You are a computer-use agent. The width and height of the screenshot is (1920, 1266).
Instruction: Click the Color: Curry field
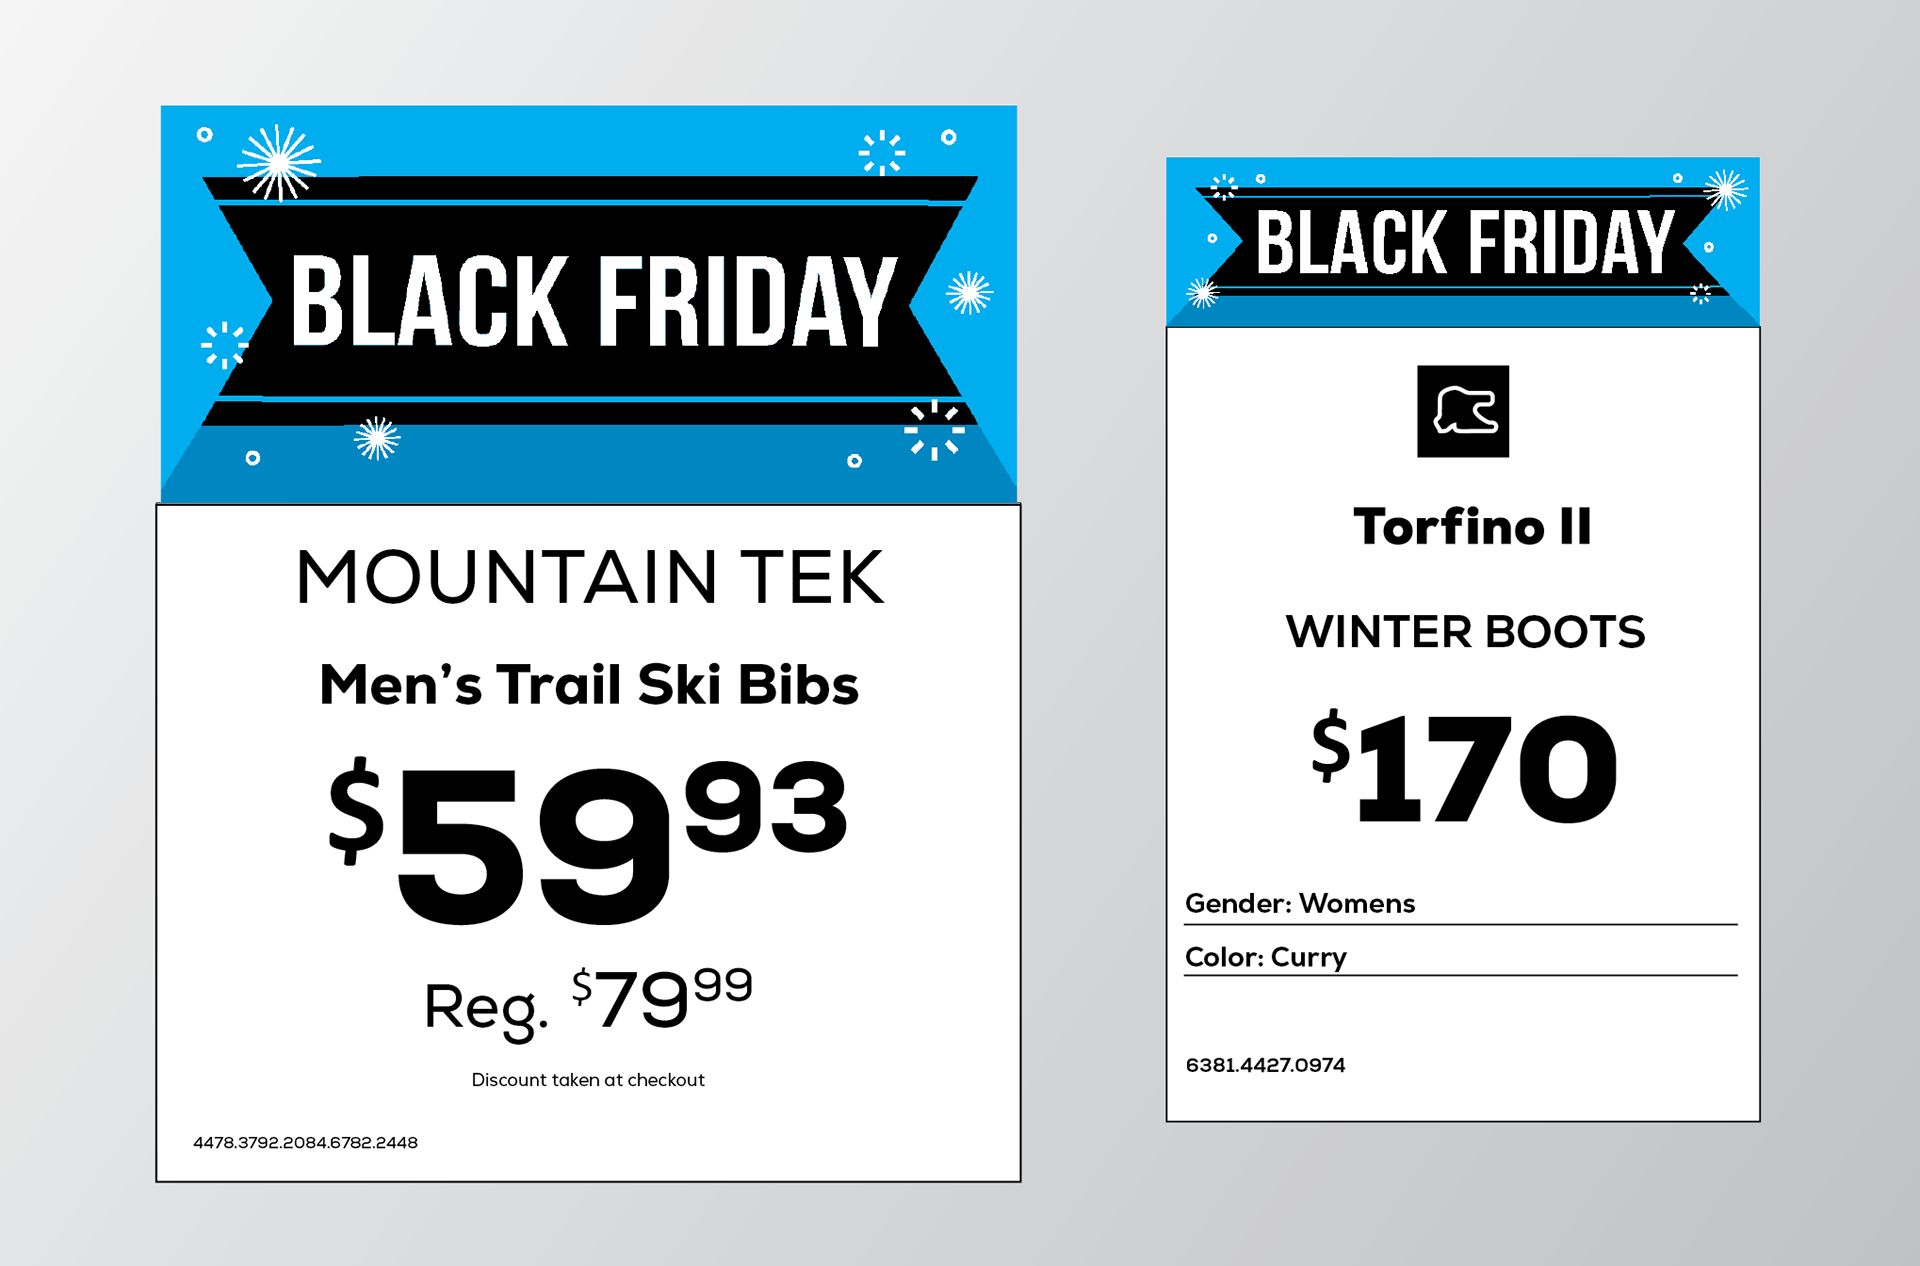(1461, 958)
